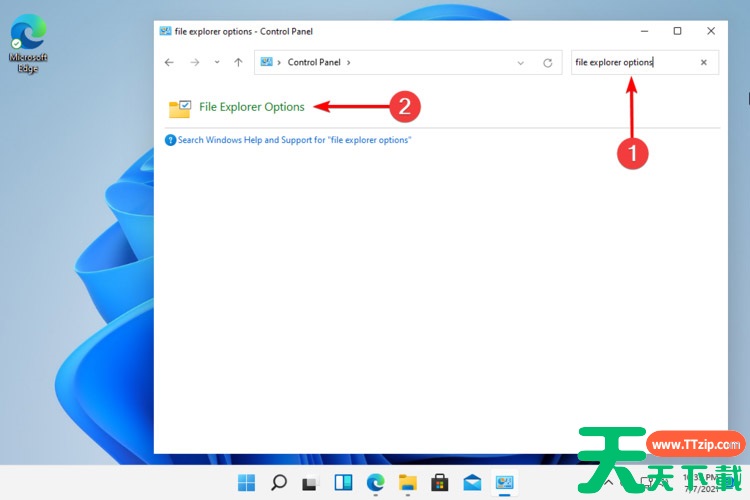Click the address bar Control Panel icon
This screenshot has width=750, height=500.
266,62
